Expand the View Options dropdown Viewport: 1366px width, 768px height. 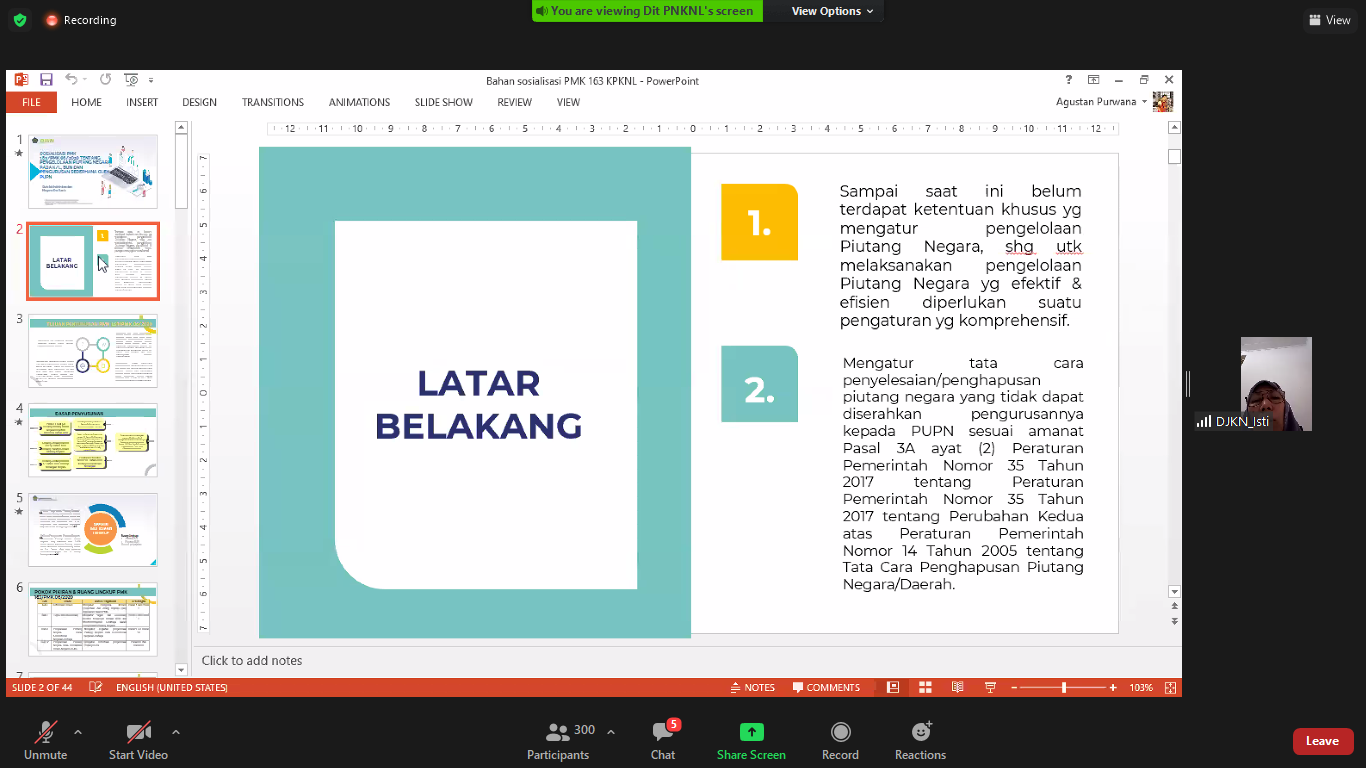click(x=832, y=11)
